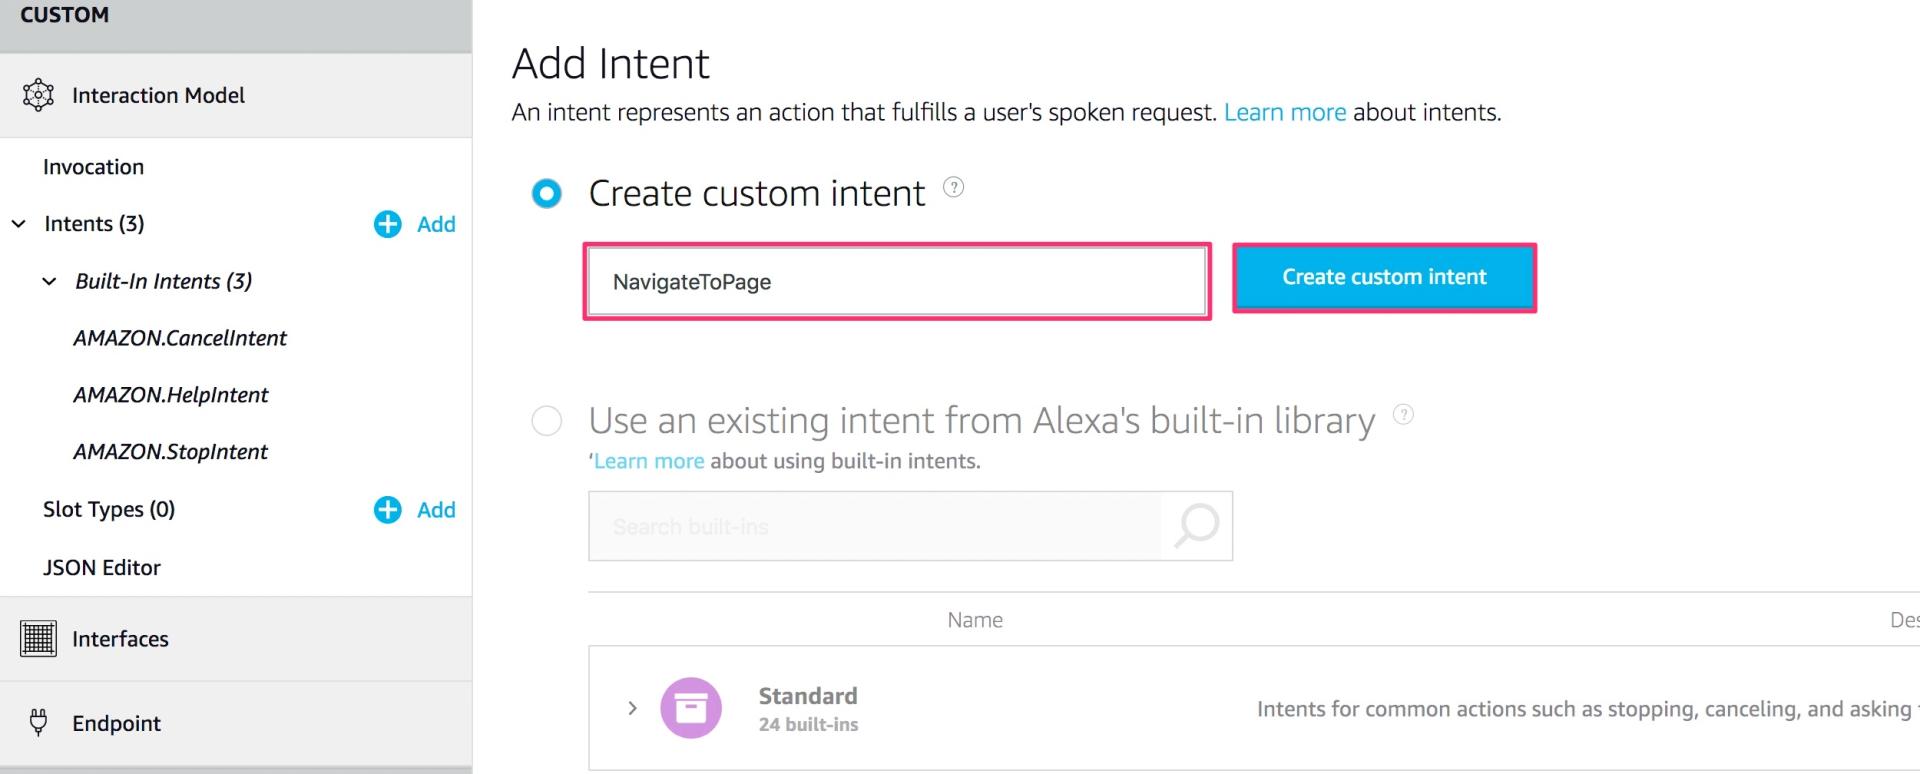Click the intent name field containing NavigateToPage

[x=896, y=282]
